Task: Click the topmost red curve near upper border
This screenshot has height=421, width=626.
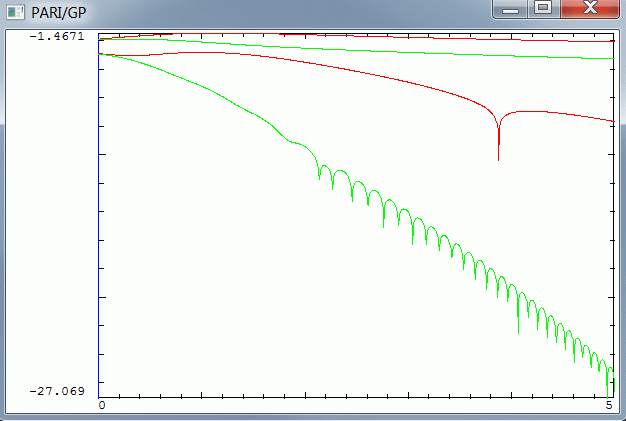Action: [x=300, y=35]
